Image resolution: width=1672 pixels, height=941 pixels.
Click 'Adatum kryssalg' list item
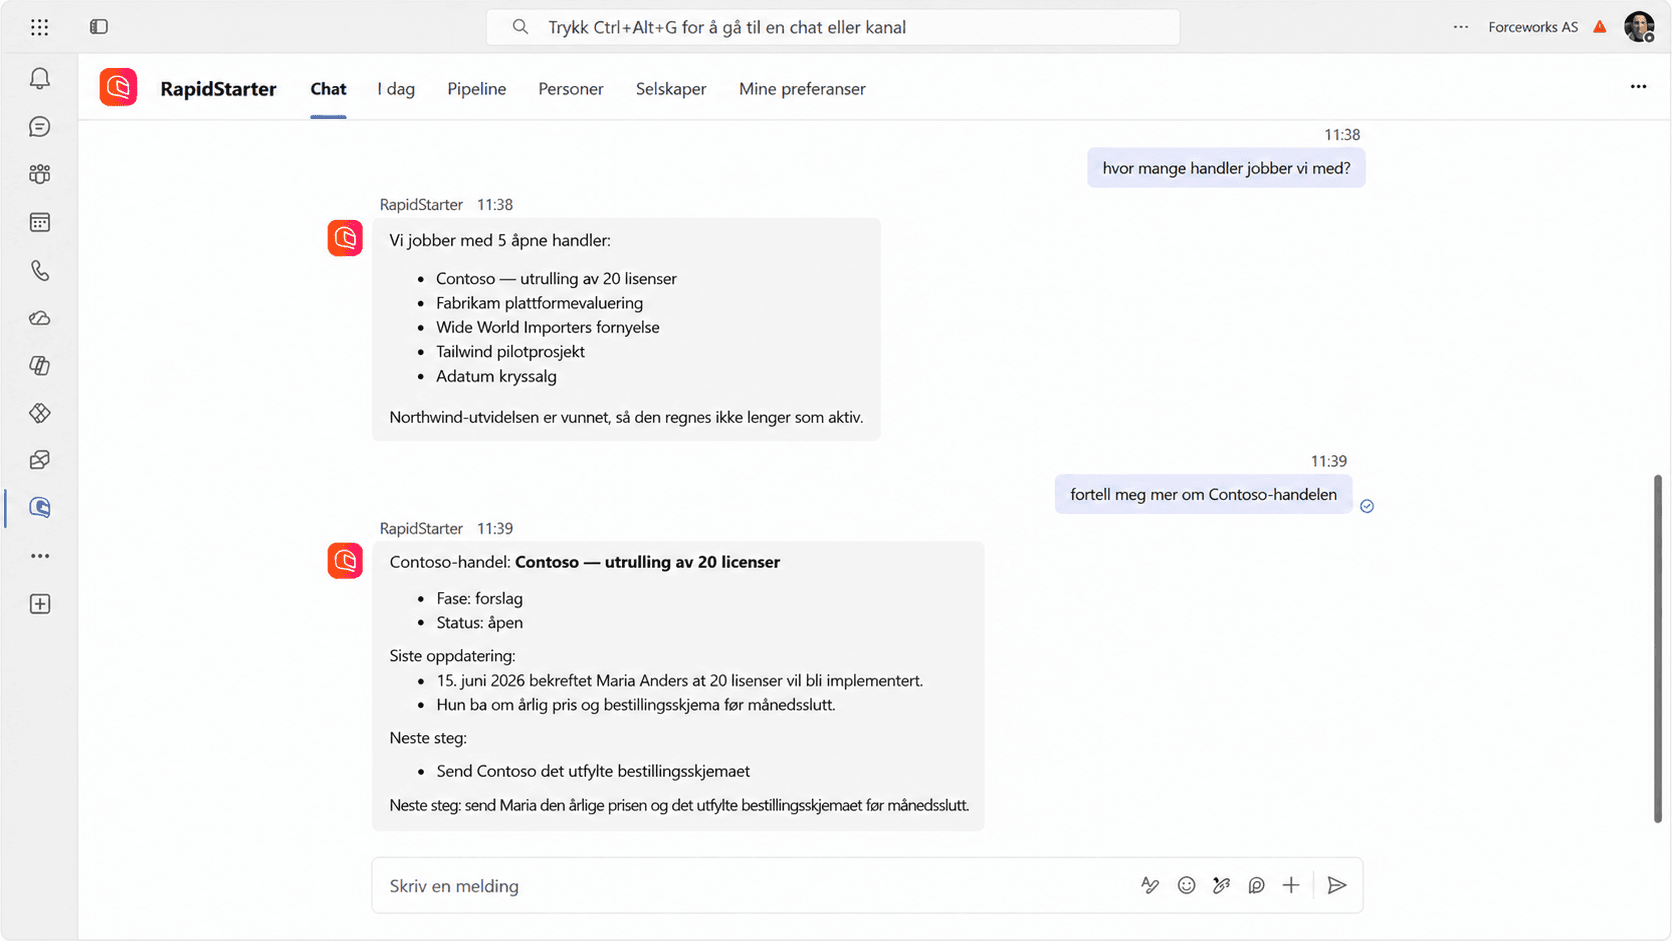point(496,376)
